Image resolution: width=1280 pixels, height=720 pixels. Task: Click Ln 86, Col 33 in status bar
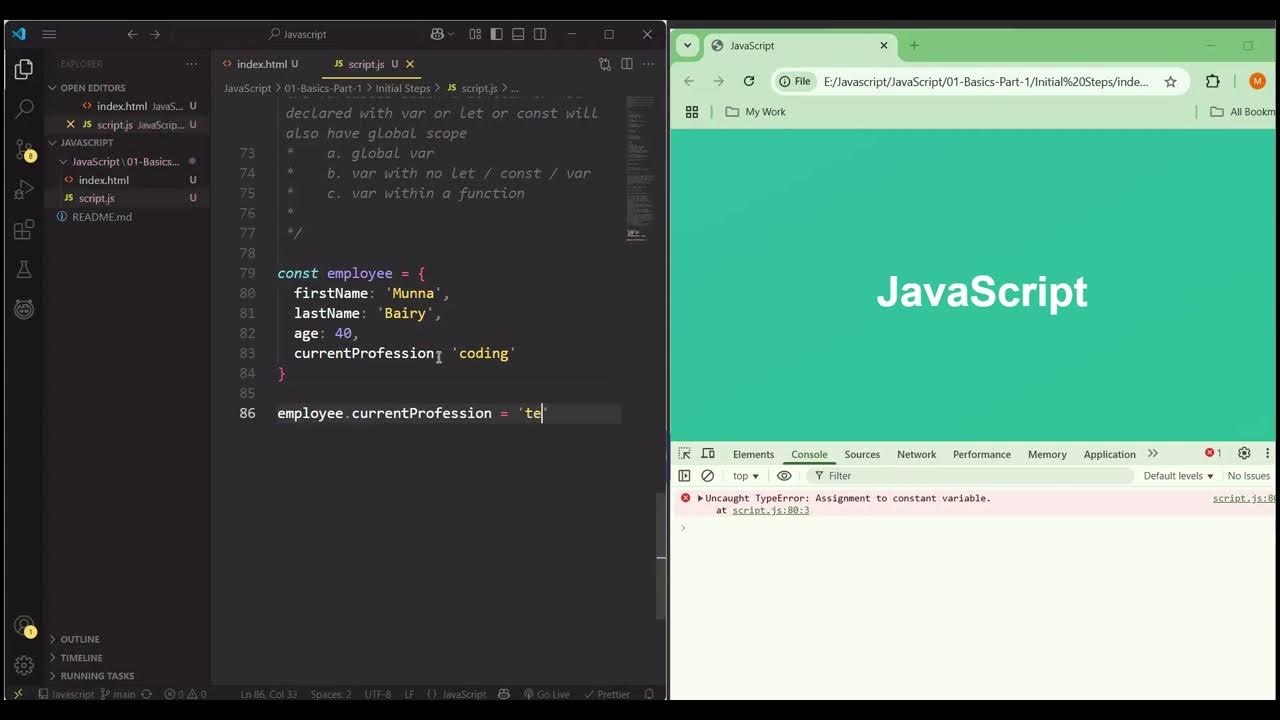click(268, 694)
